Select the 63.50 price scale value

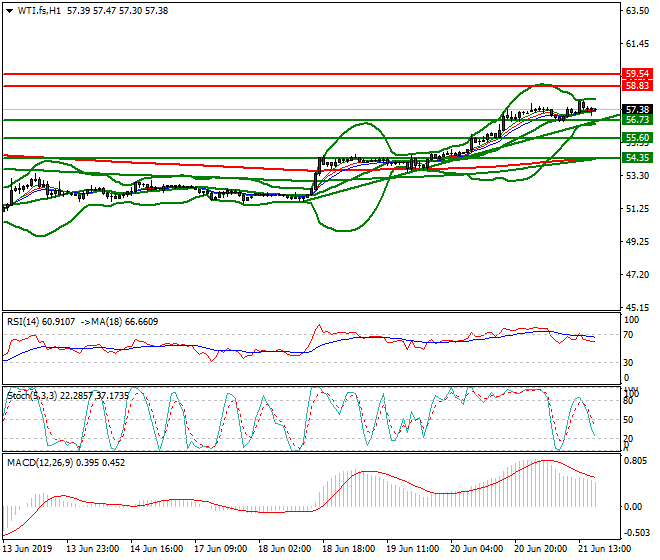[x=637, y=11]
